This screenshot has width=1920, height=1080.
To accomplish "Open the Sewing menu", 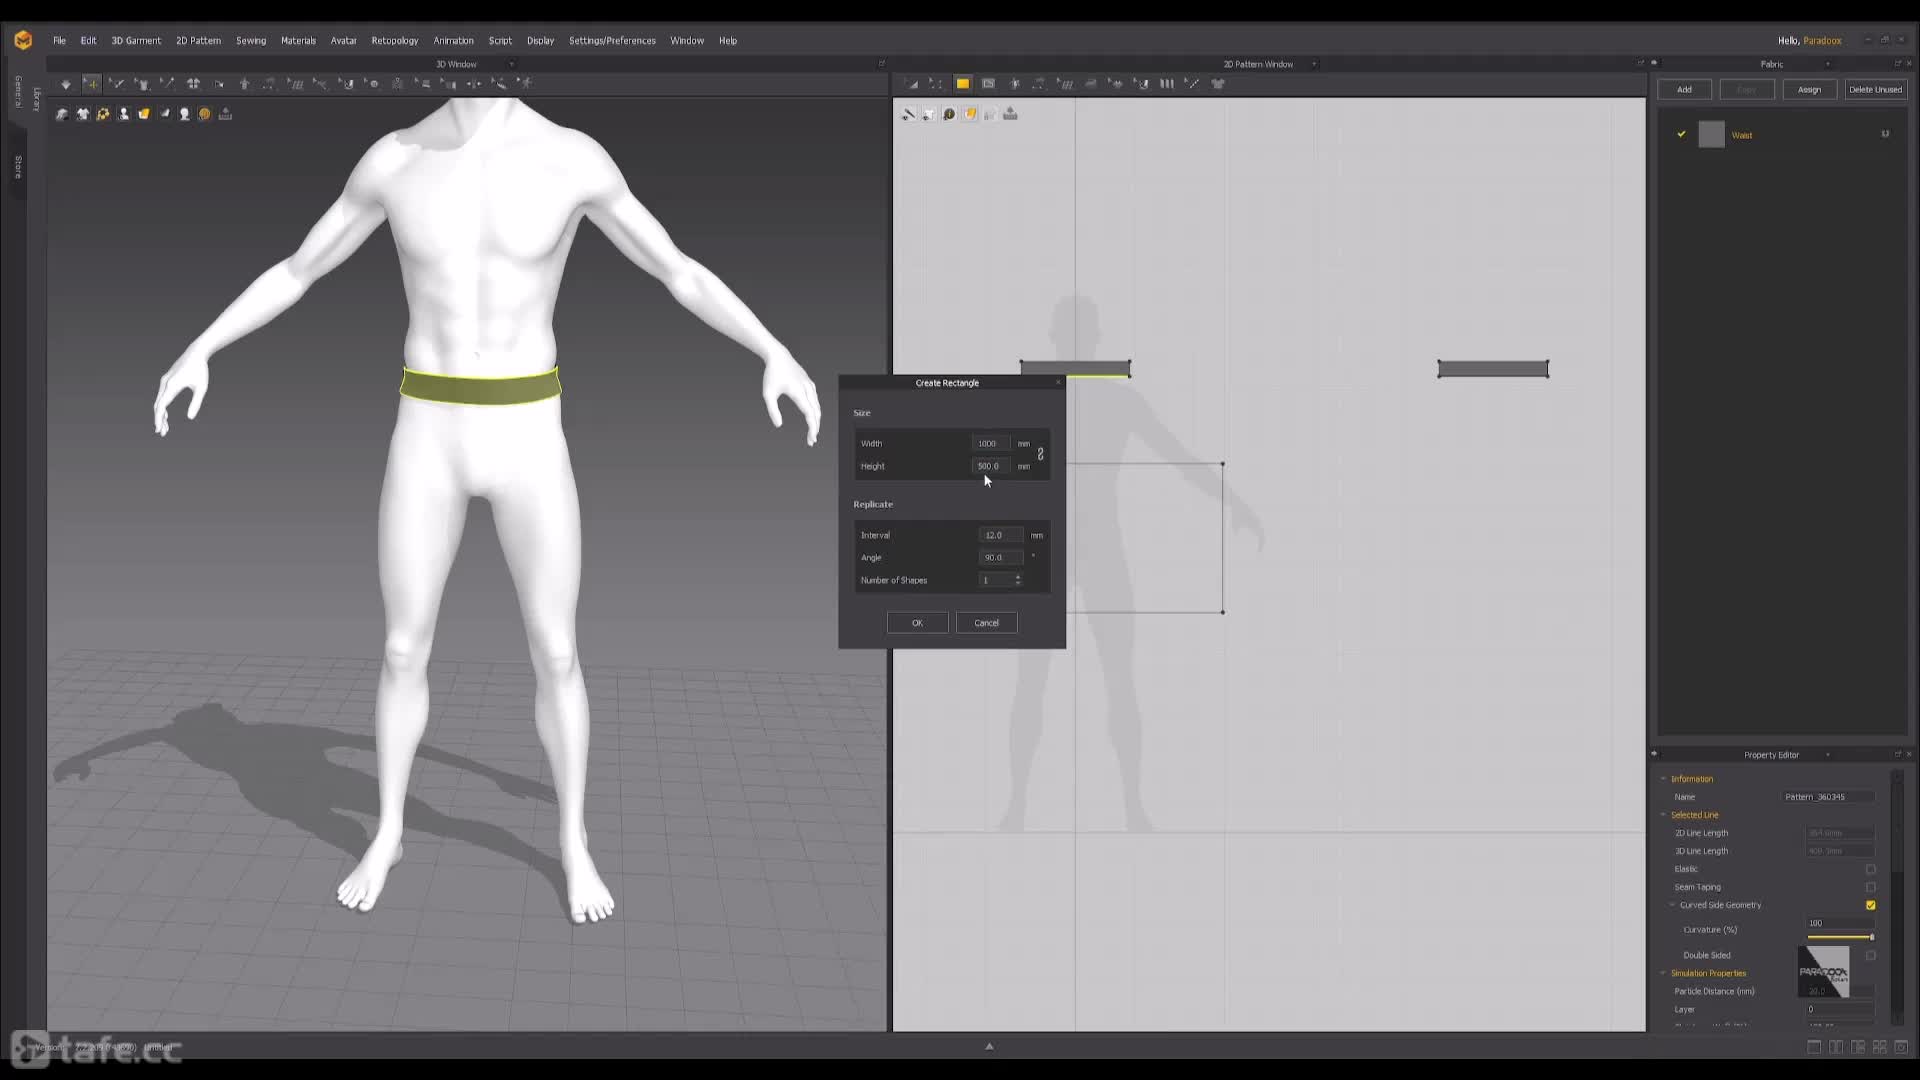I will click(x=251, y=41).
